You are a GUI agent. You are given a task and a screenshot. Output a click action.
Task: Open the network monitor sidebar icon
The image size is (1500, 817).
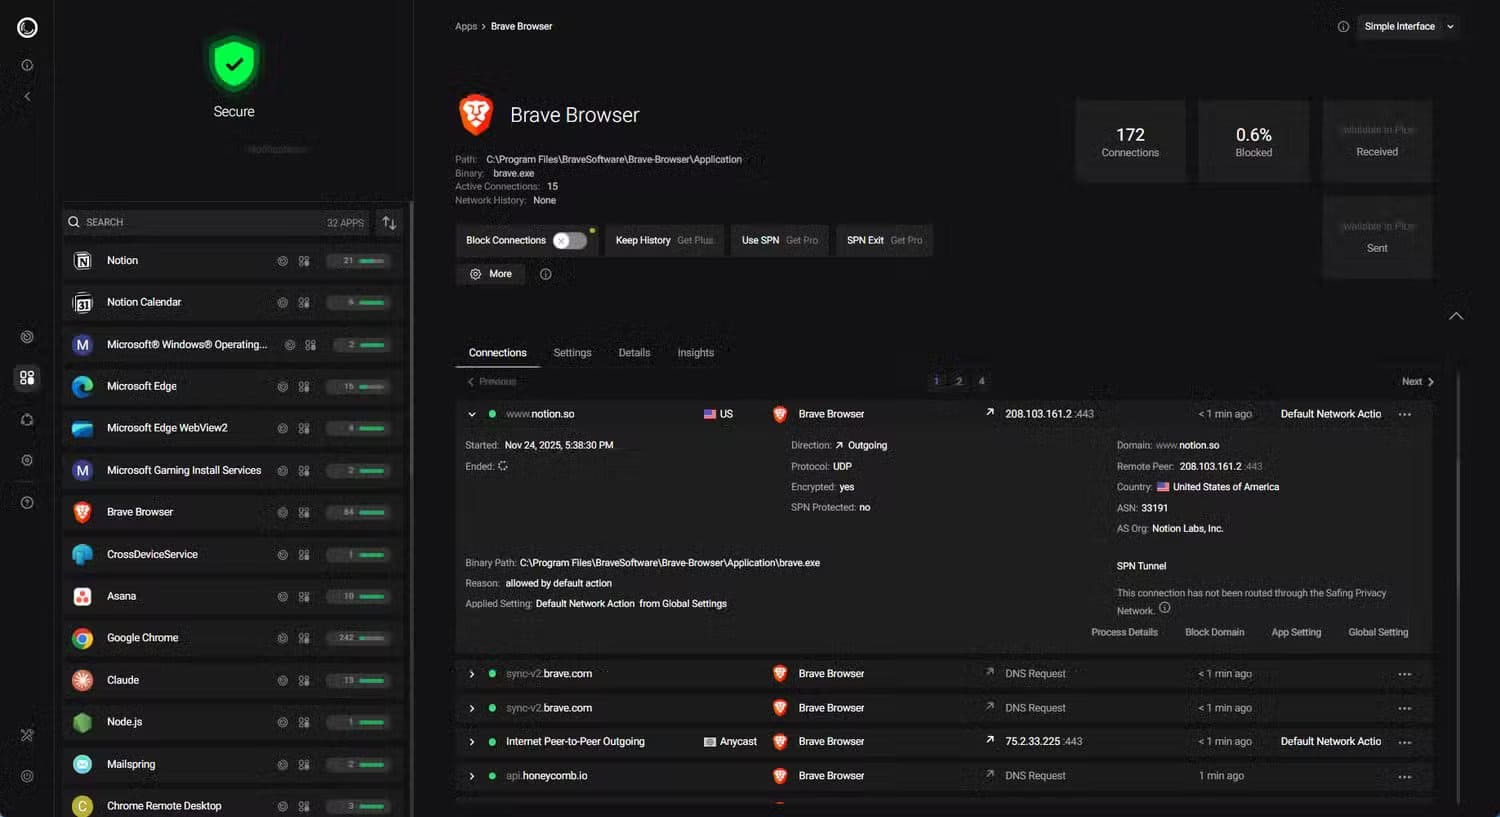pyautogui.click(x=27, y=336)
